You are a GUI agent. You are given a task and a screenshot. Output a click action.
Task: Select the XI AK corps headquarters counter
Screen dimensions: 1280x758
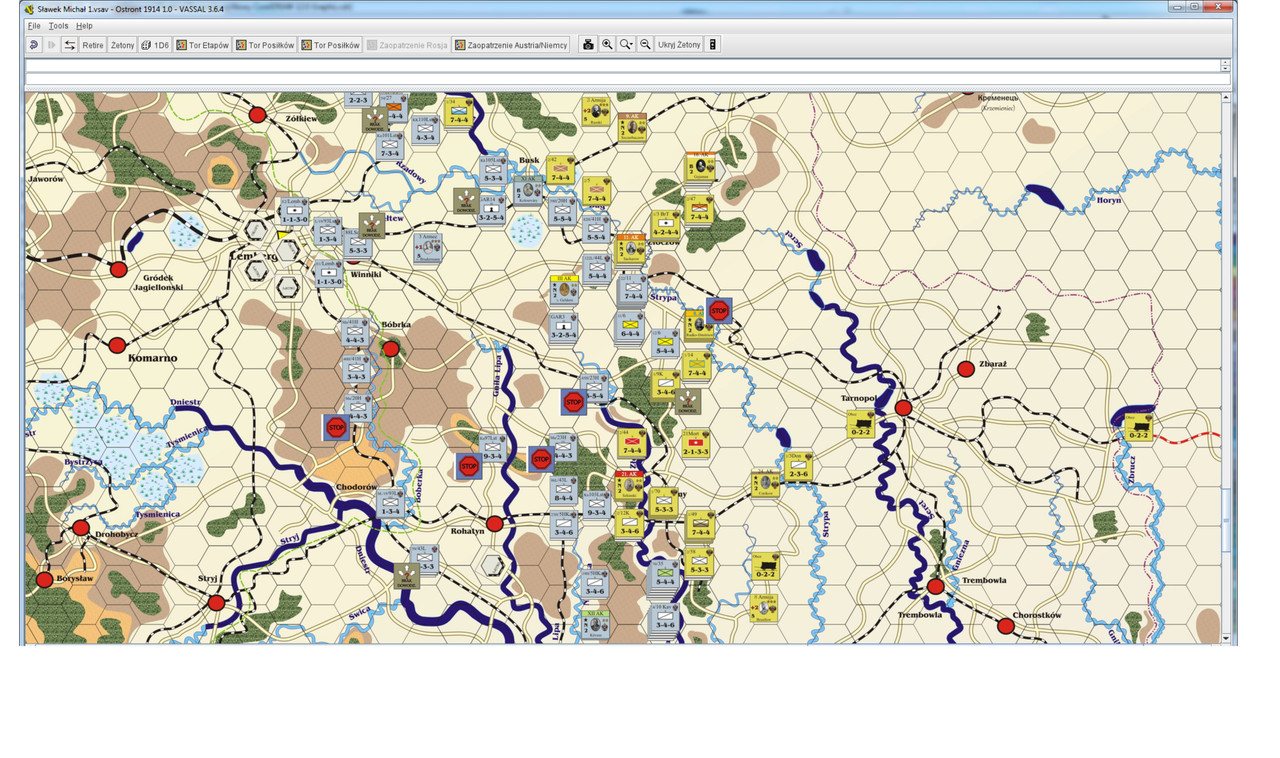(x=528, y=189)
